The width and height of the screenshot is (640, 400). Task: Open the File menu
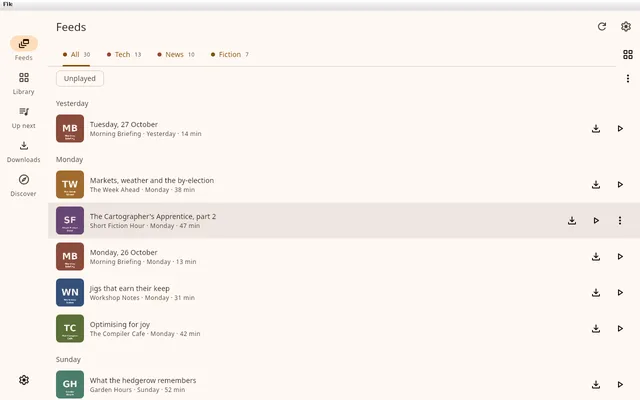pyautogui.click(x=8, y=4)
